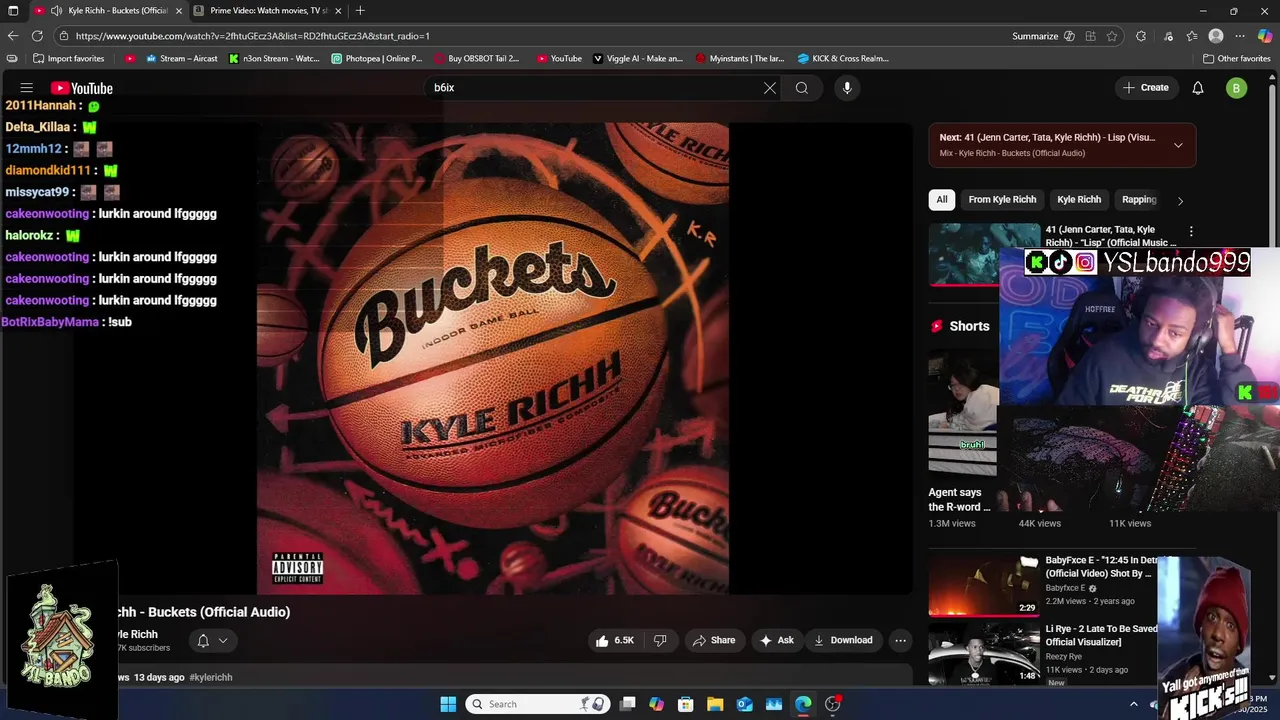Open the Edge profile icon
Image resolution: width=1280 pixels, height=720 pixels.
(x=1216, y=36)
